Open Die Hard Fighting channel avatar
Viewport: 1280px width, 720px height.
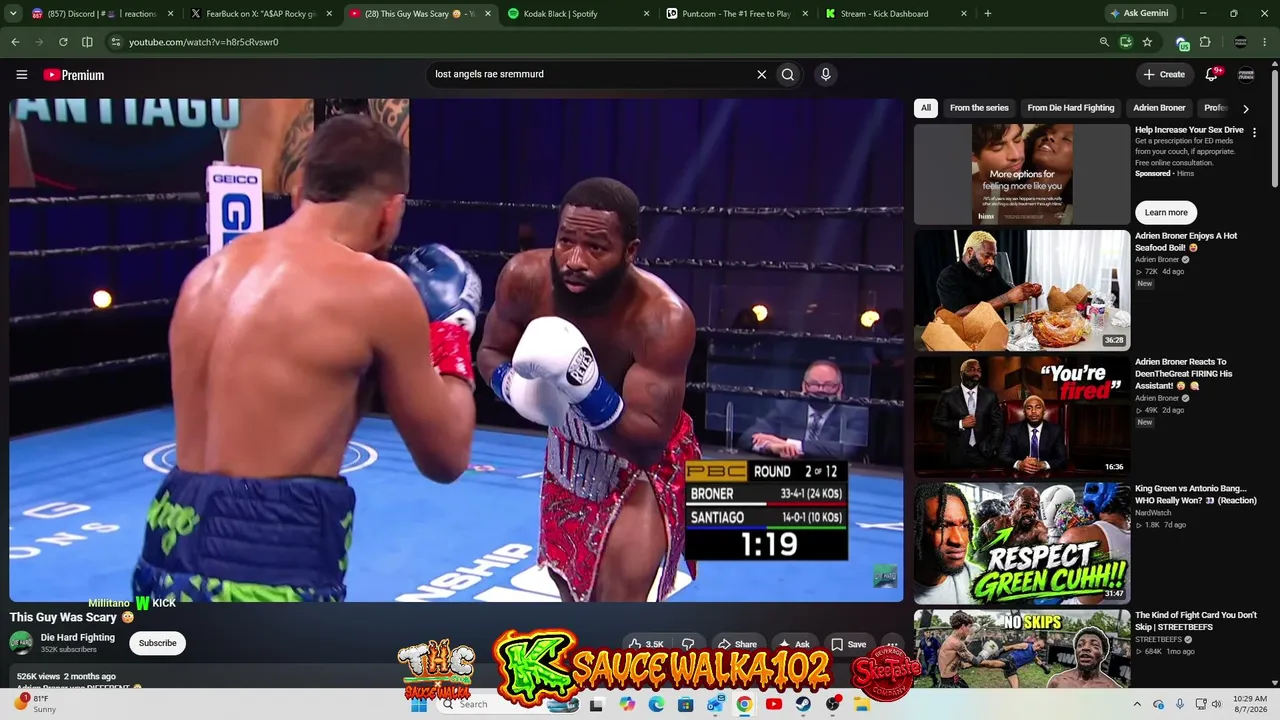coord(21,643)
